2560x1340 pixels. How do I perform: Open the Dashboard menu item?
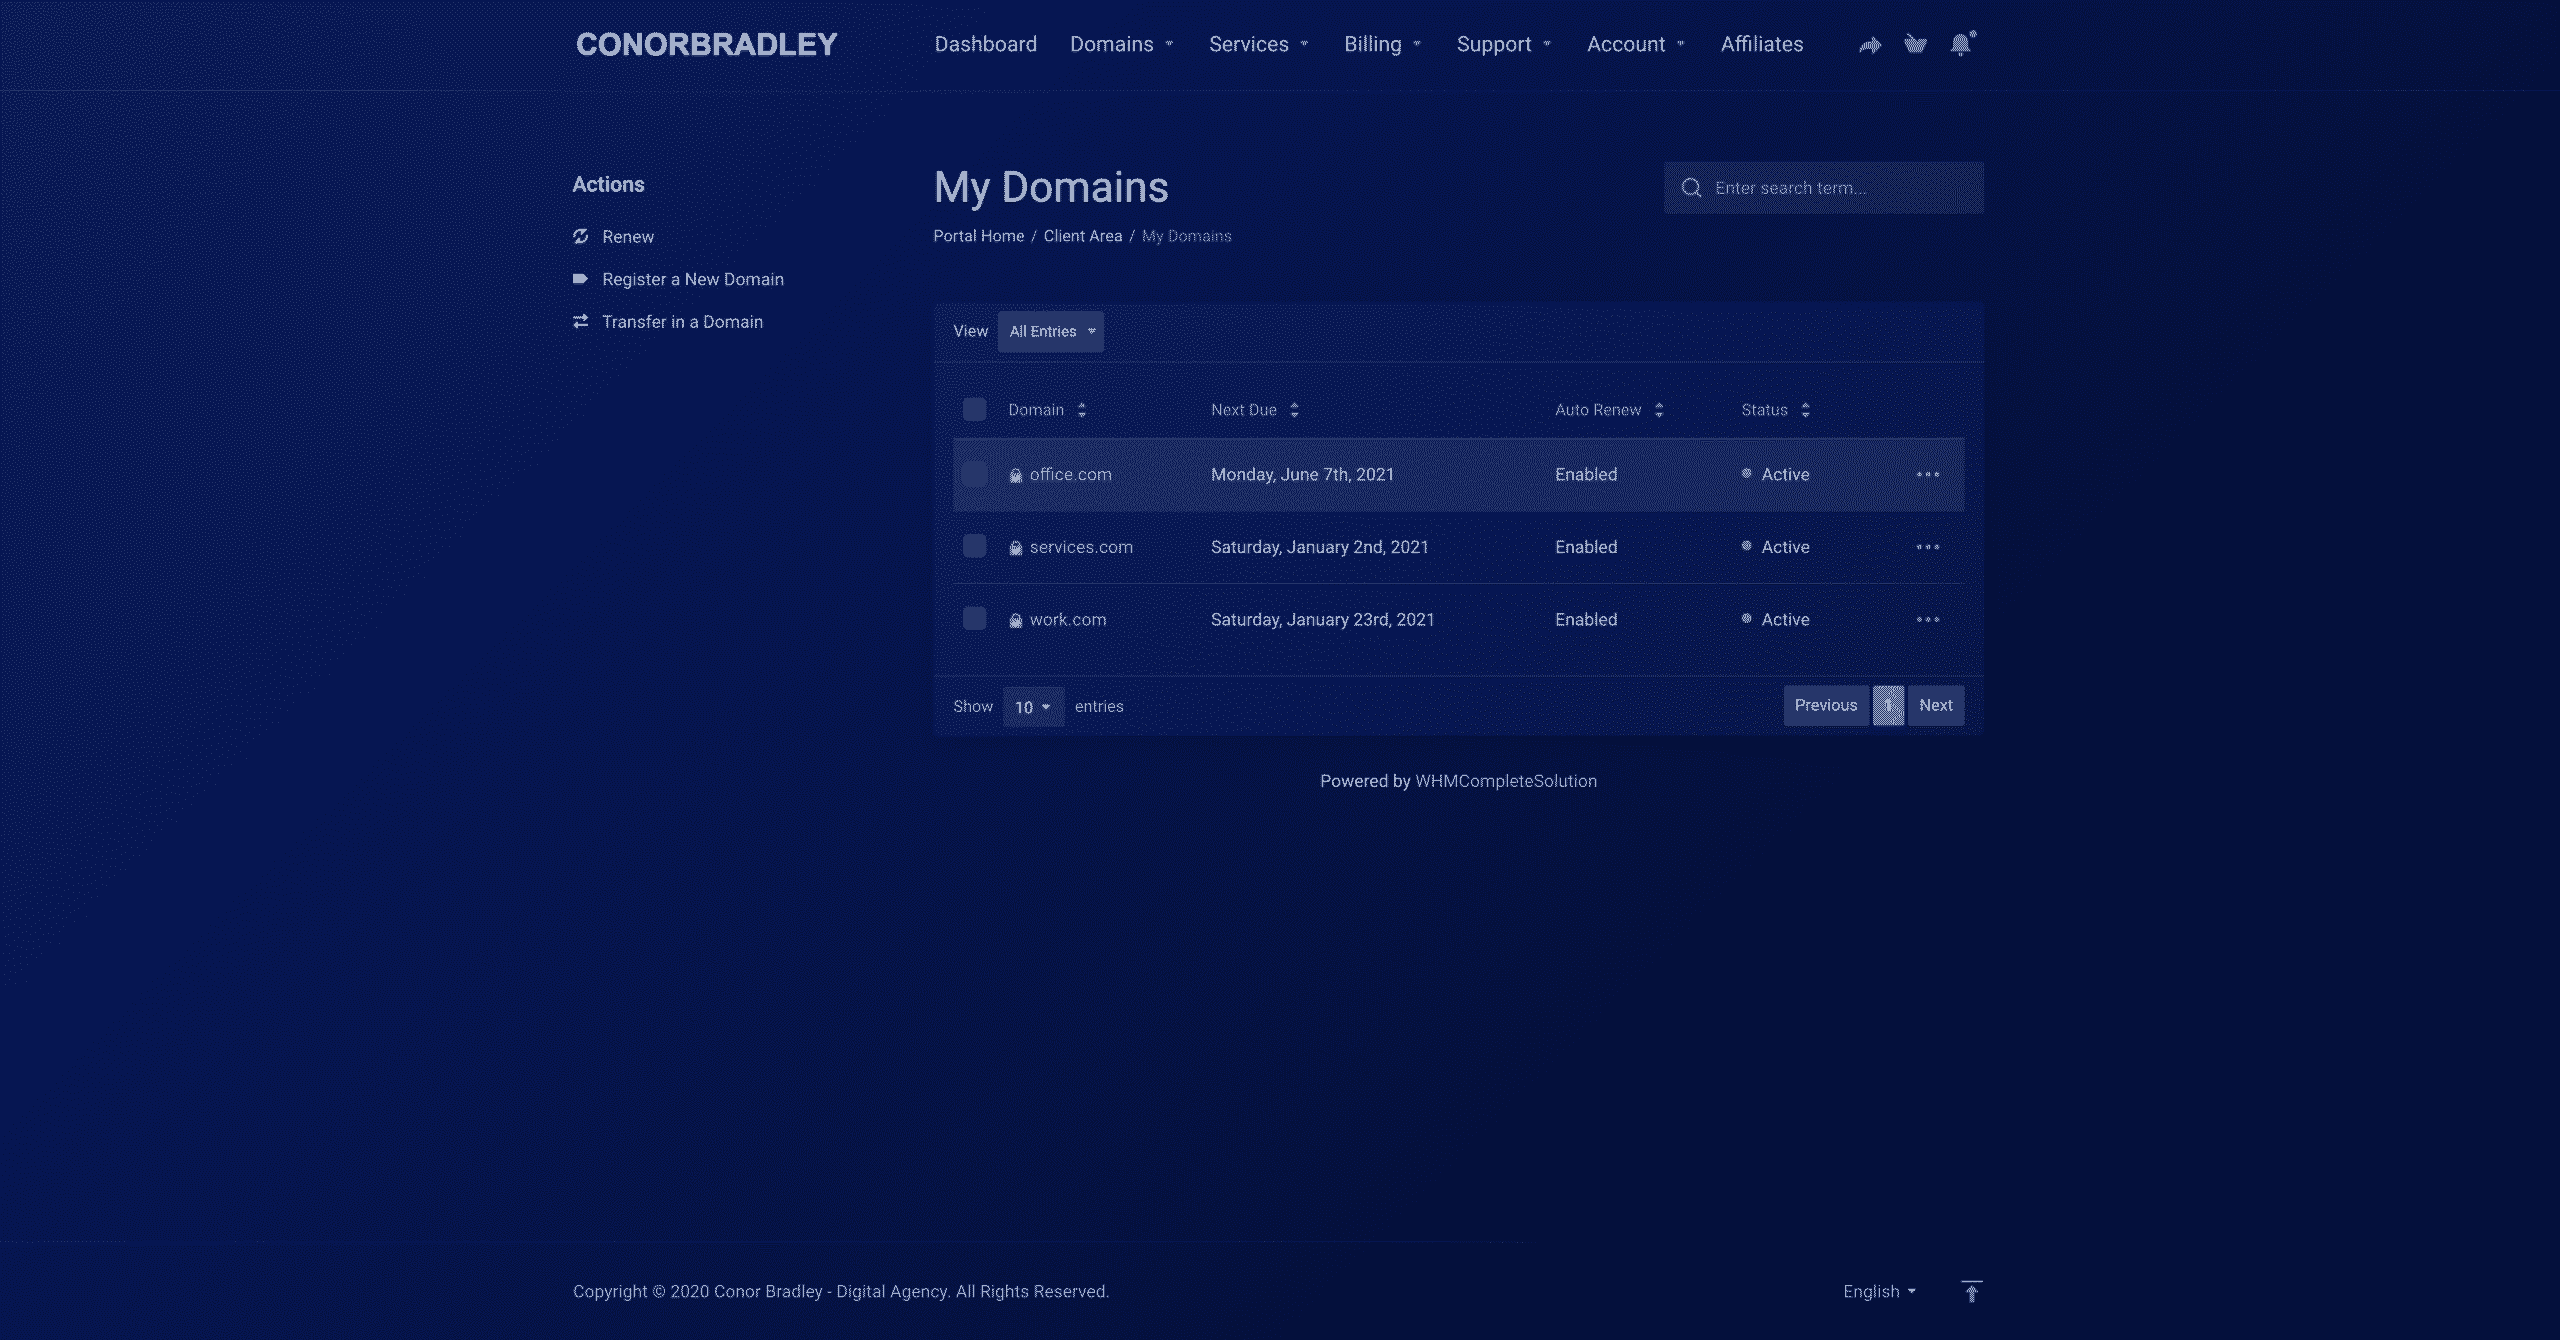point(985,44)
